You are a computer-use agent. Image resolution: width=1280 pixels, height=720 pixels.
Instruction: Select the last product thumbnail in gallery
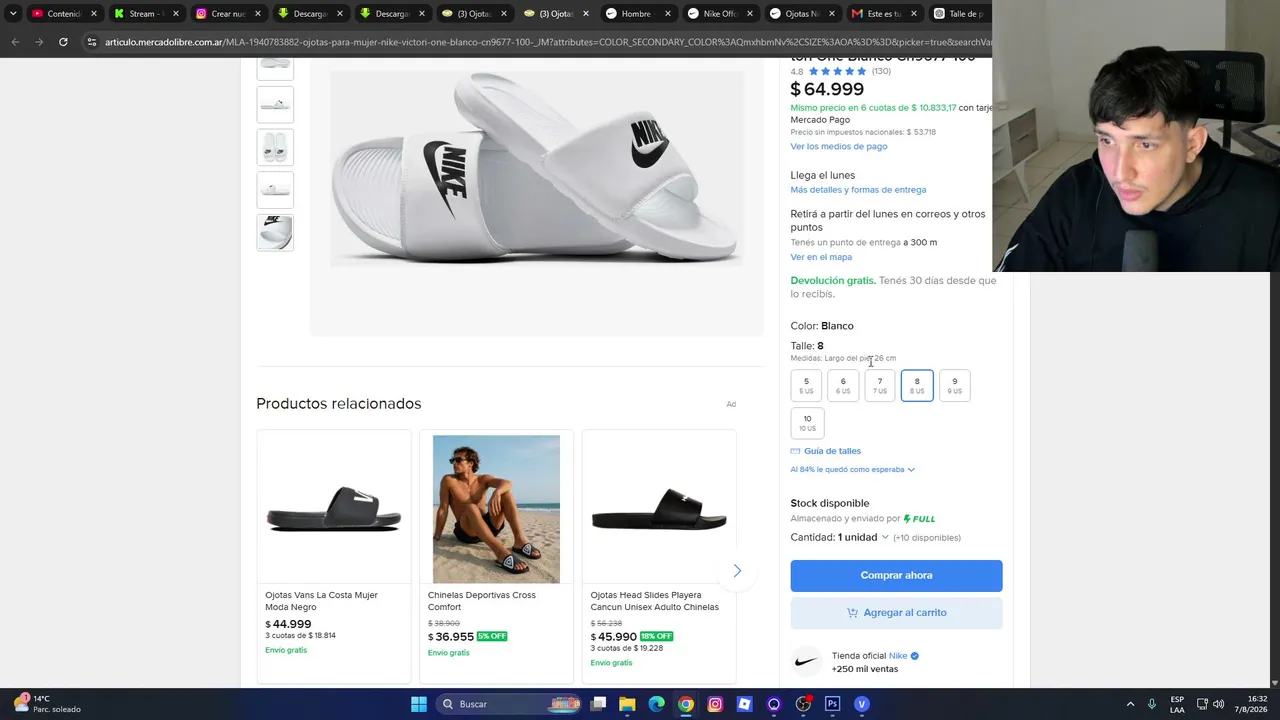[275, 232]
